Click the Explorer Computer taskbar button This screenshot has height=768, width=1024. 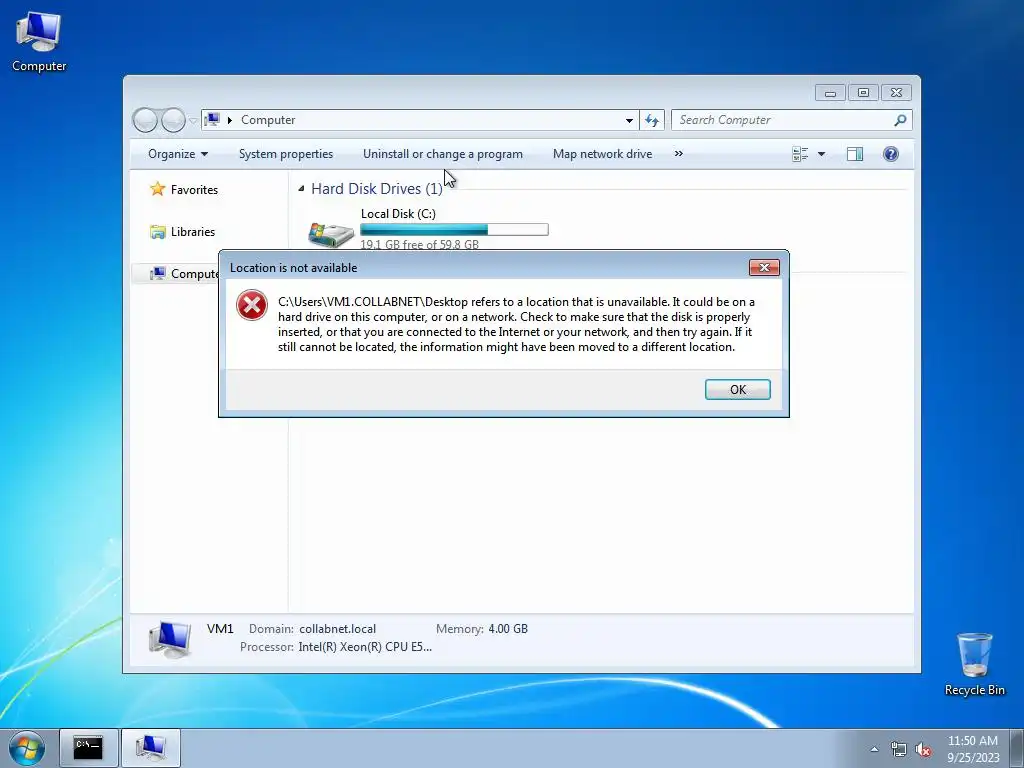point(151,748)
